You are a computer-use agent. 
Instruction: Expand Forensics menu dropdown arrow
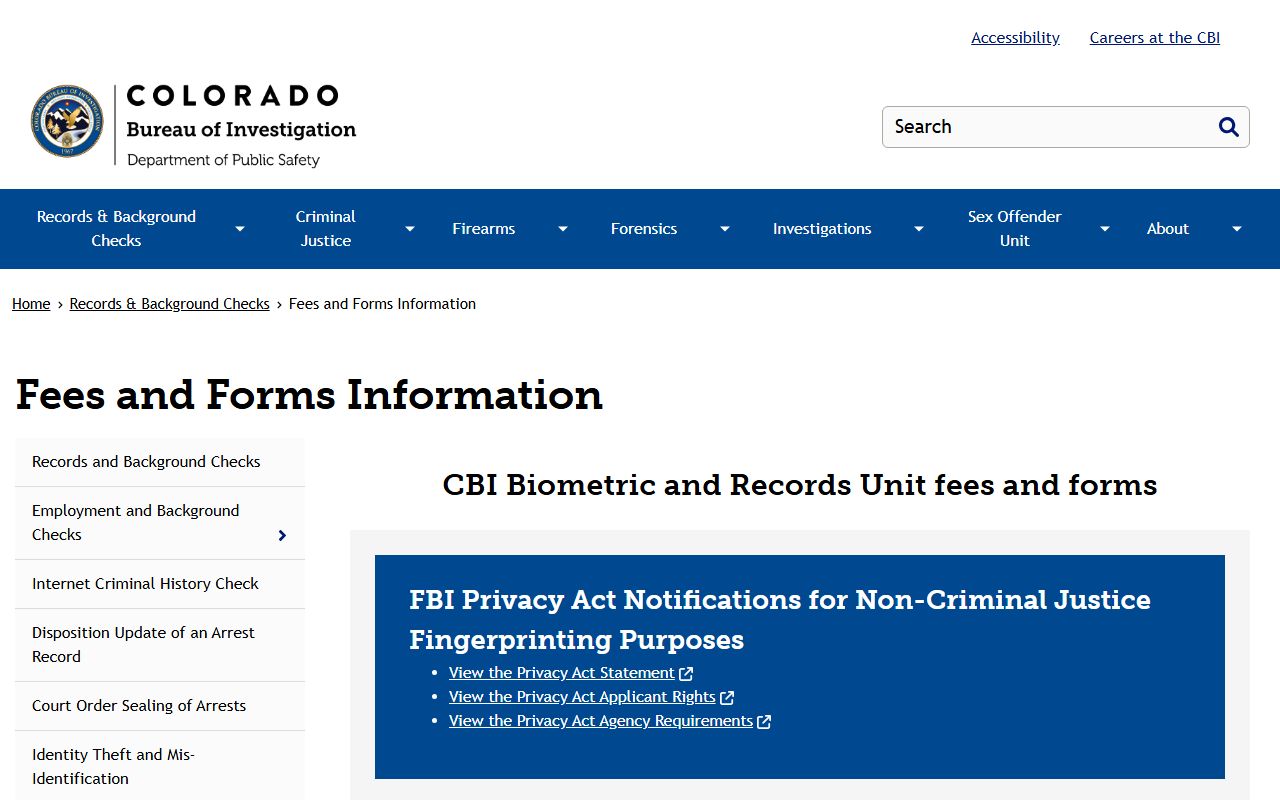coord(725,229)
